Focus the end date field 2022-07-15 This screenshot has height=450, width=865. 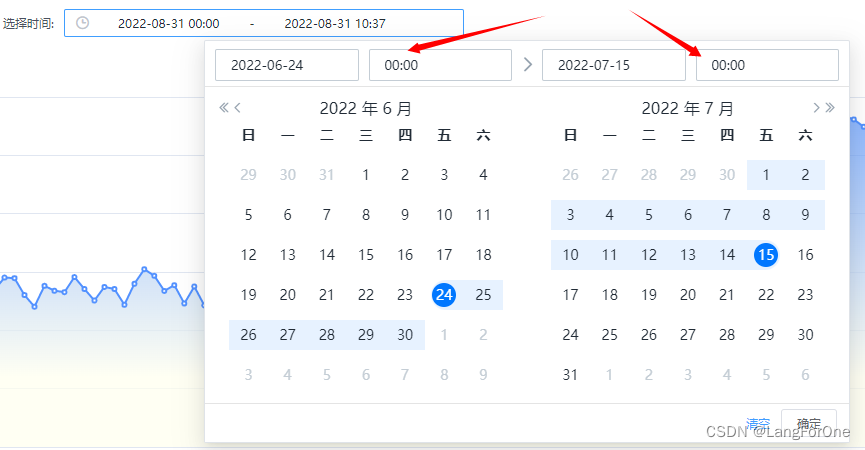614,65
